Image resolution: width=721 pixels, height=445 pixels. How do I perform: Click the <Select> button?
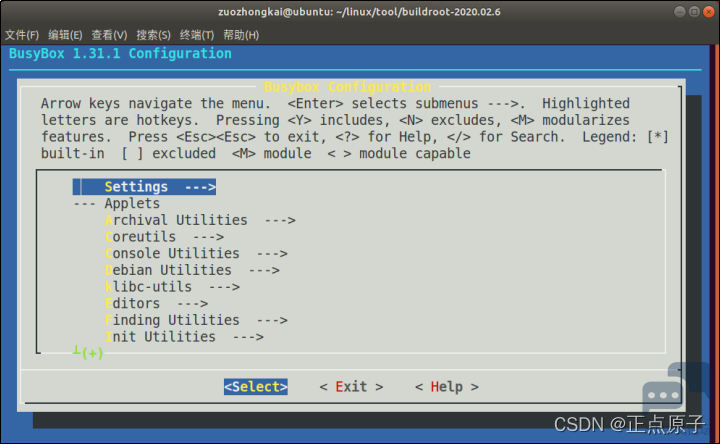256,387
